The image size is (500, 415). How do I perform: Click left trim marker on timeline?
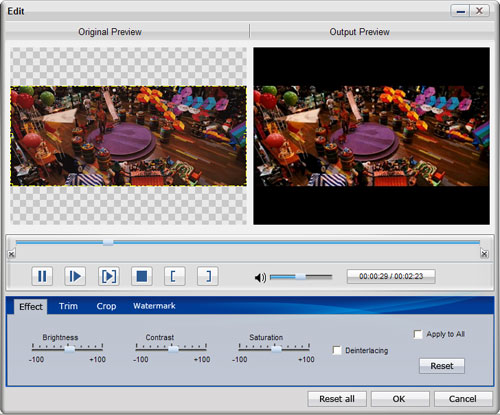pos(12,254)
